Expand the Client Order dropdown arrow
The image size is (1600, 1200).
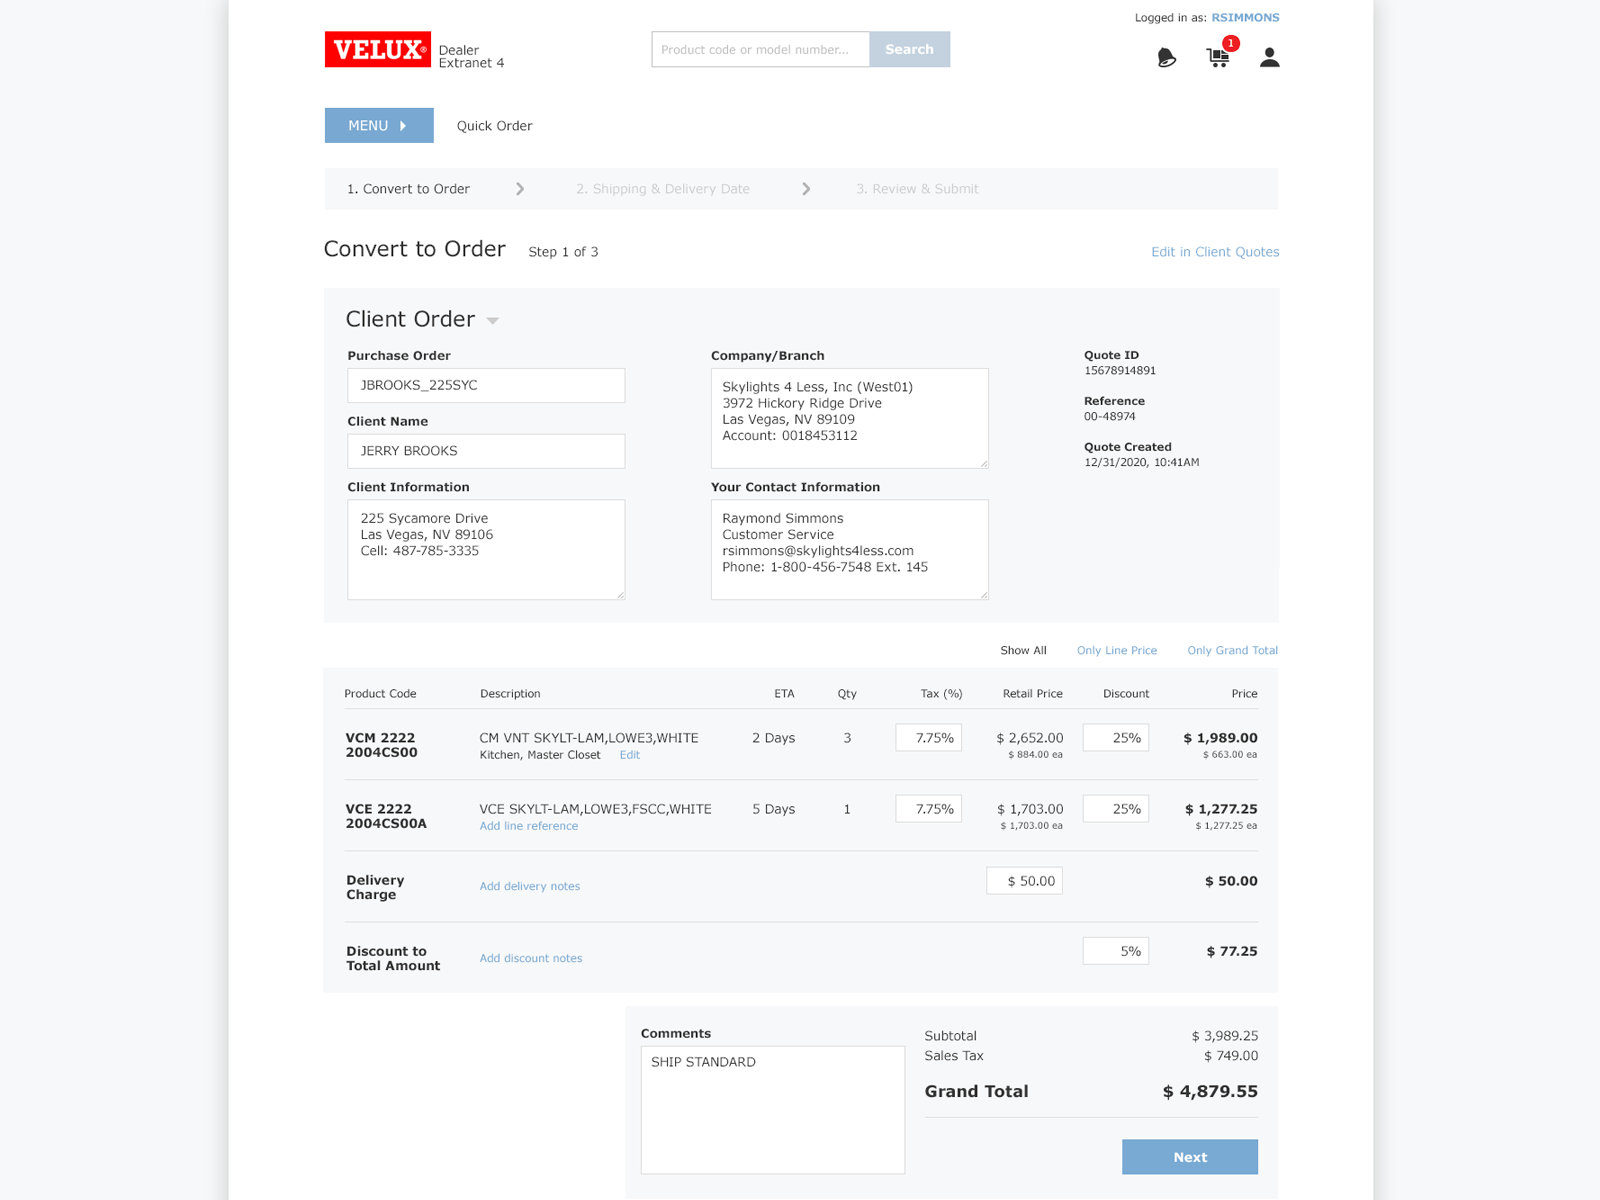(493, 321)
